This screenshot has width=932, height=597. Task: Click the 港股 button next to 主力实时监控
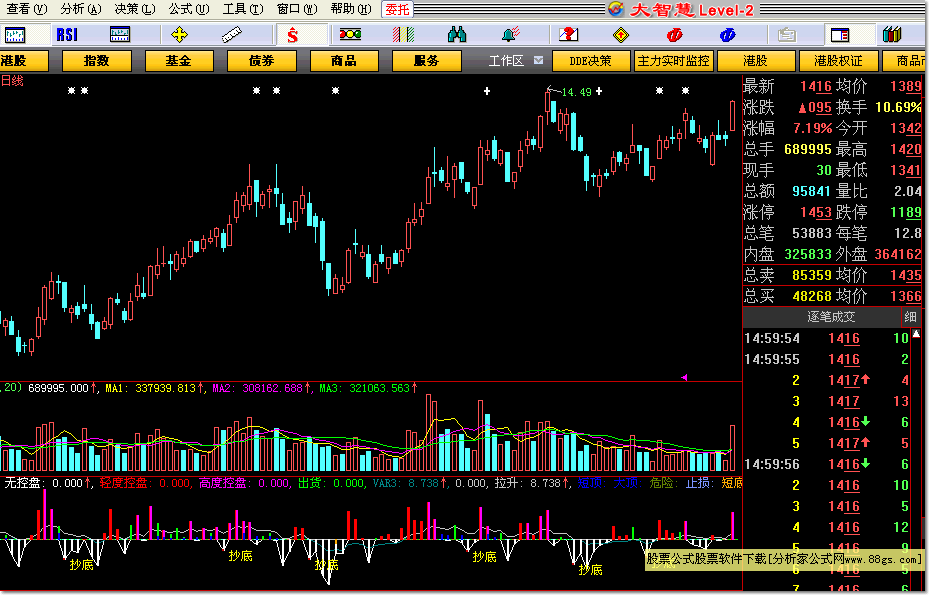click(x=756, y=61)
